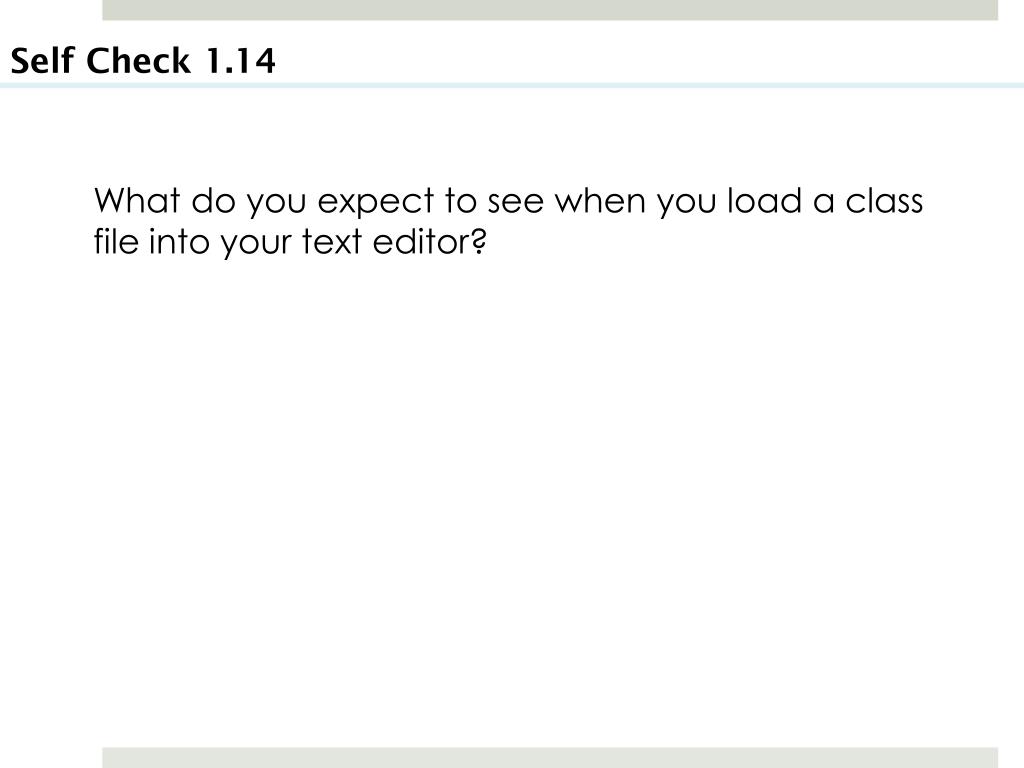Click the word 'to' before 'see'
Viewport: 1024px width, 768px height.
(461, 201)
